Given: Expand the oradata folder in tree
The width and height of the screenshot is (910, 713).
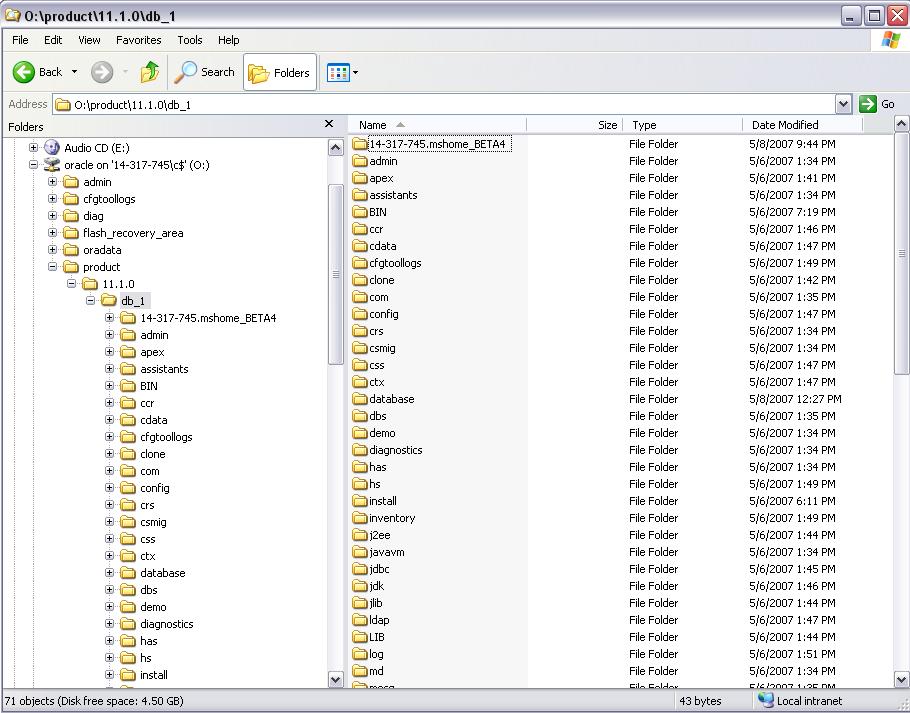Looking at the screenshot, I should (53, 250).
